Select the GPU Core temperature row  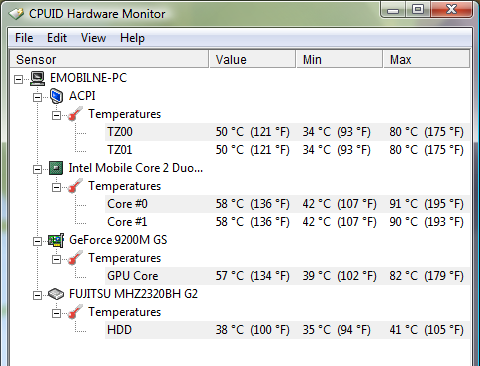[287, 276]
